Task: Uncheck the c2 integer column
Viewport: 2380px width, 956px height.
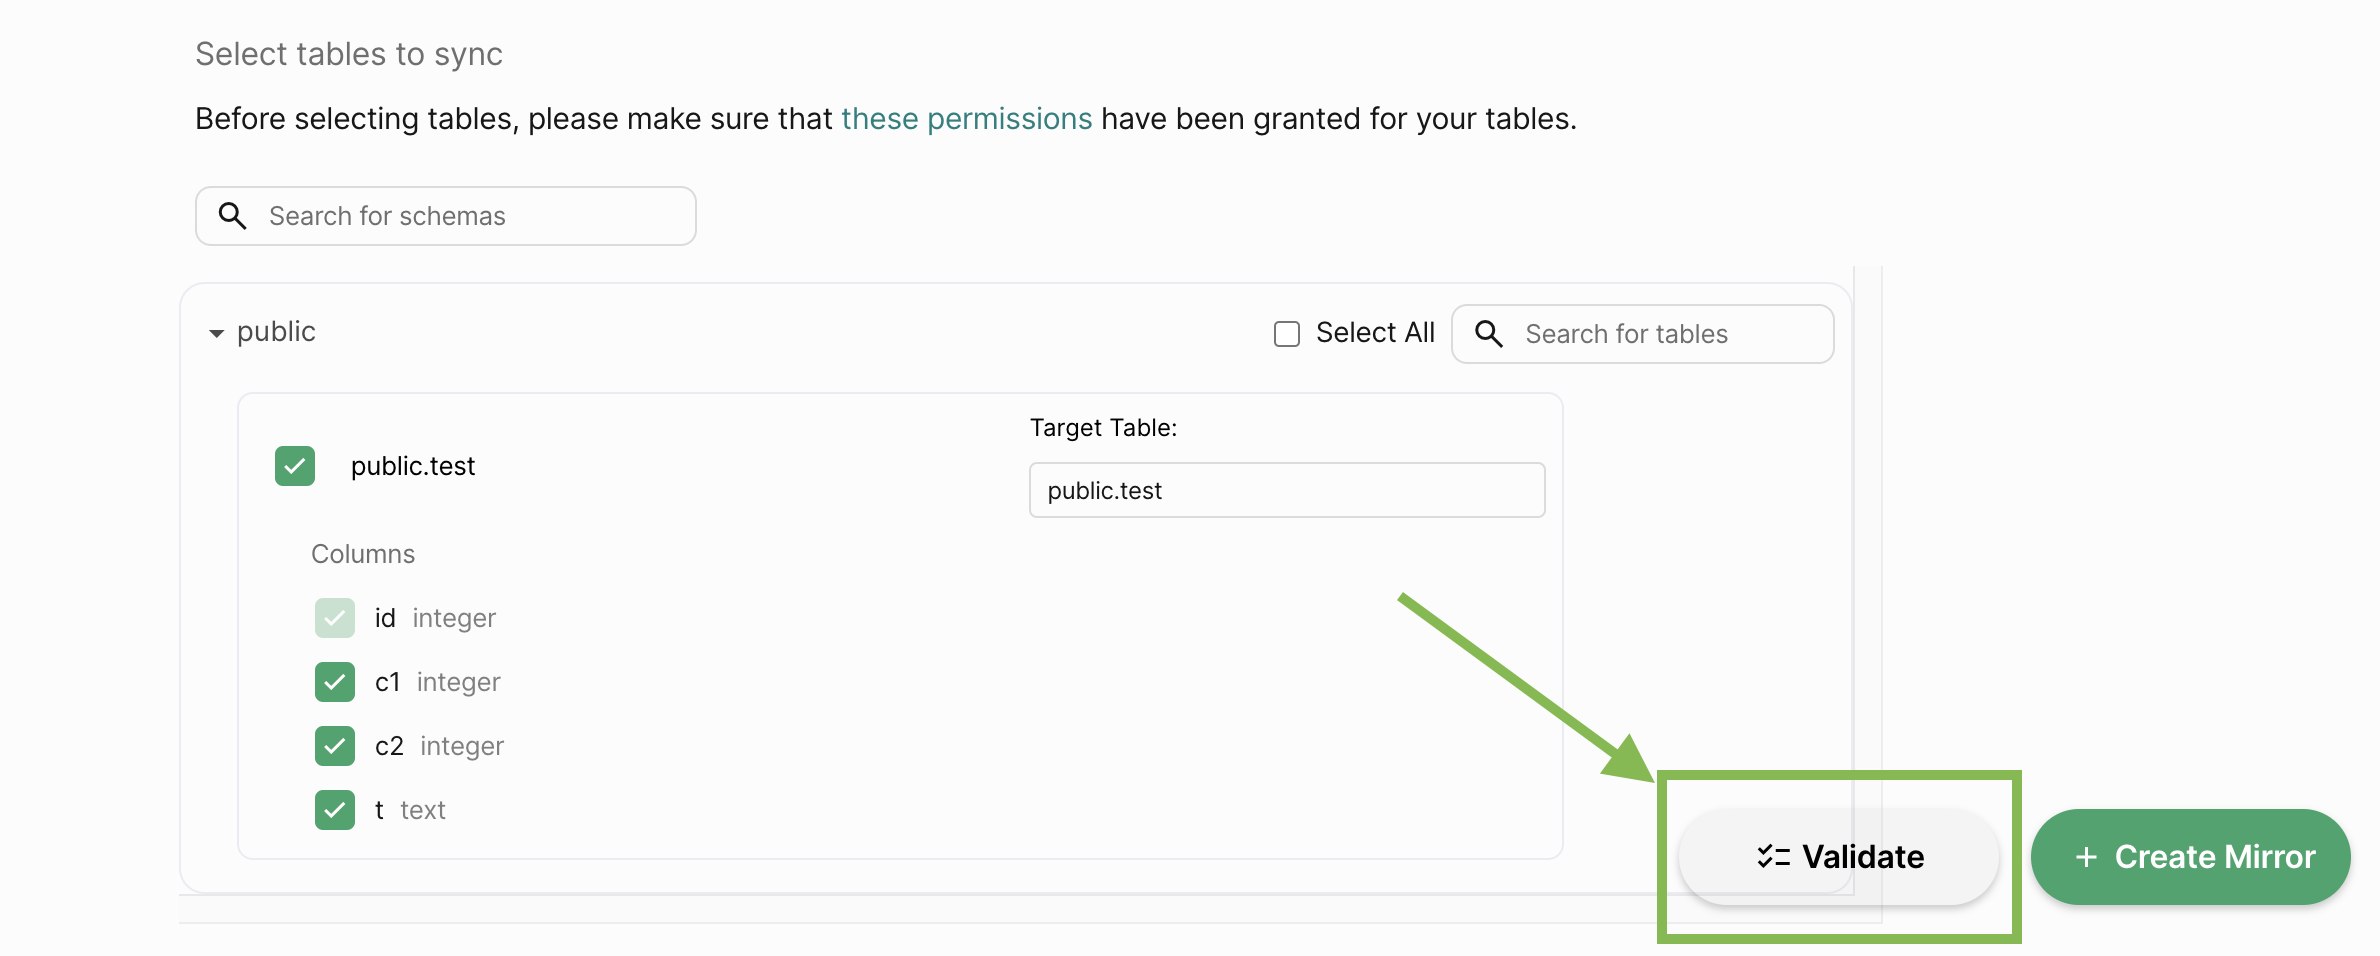Action: click(x=335, y=746)
